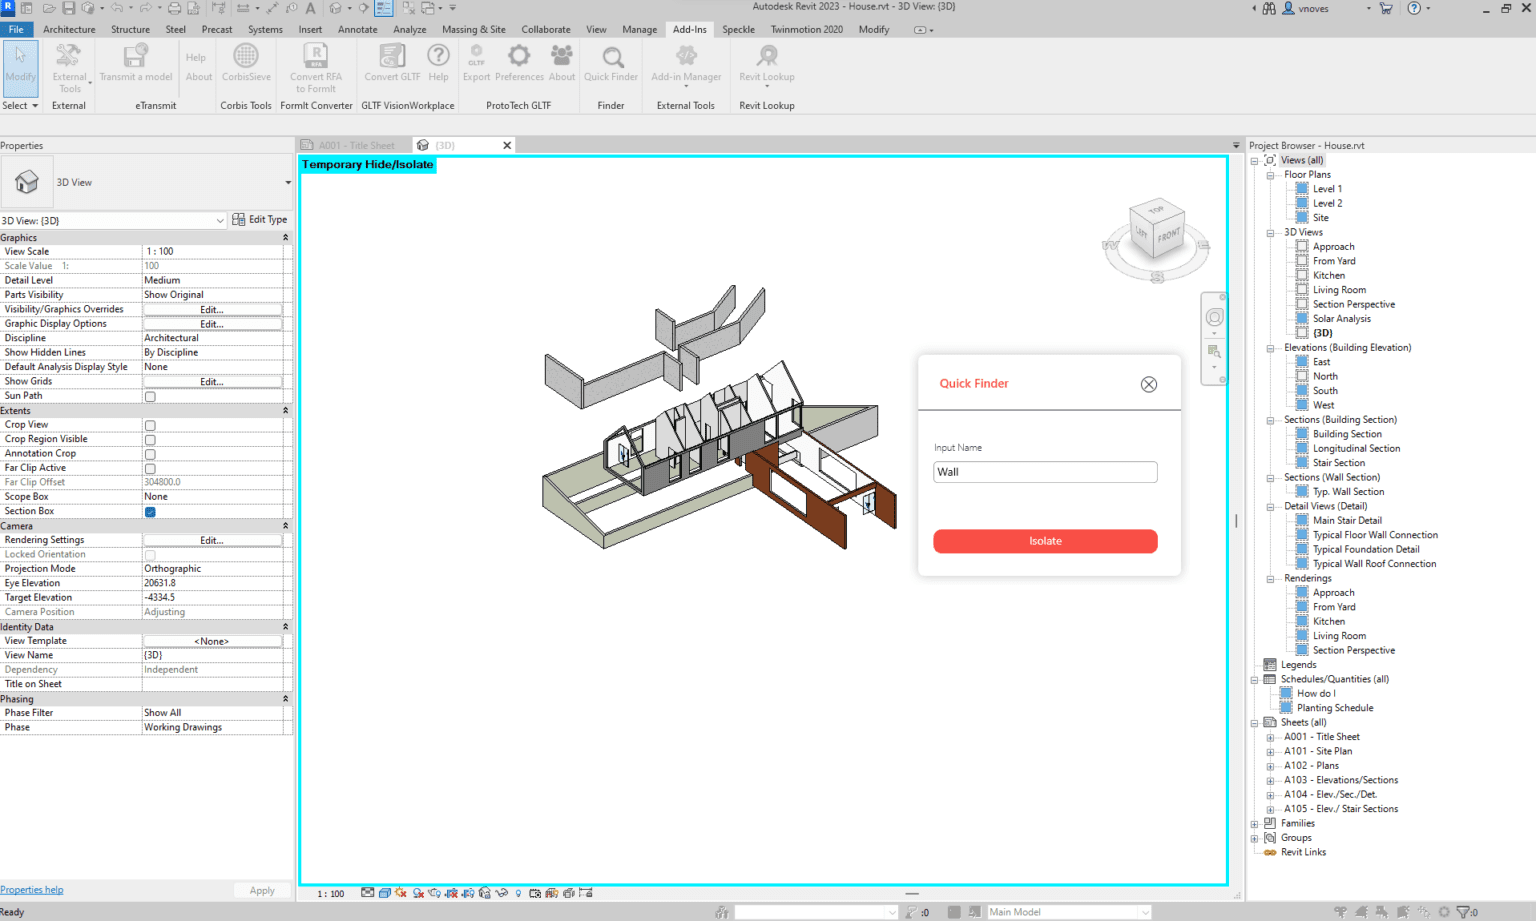Toggle the Sun Path checkbox

149,395
